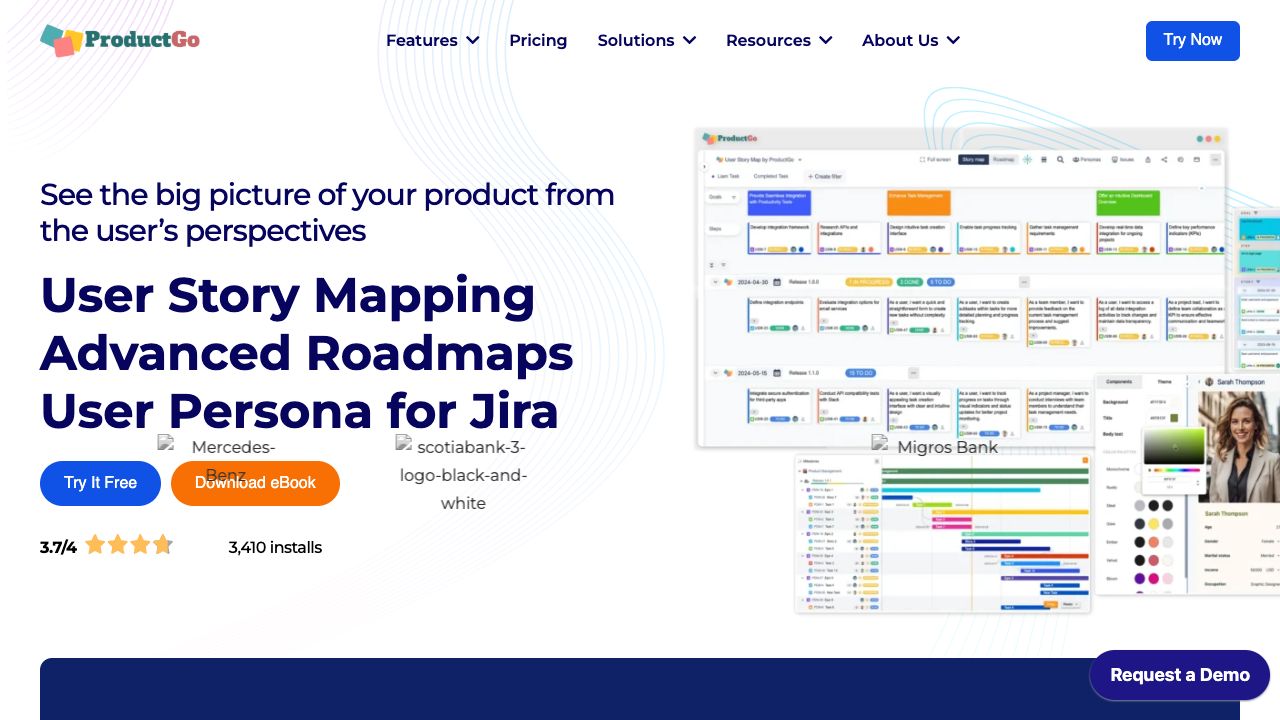Expand the Features dropdown menu
The width and height of the screenshot is (1280, 720).
coord(432,40)
